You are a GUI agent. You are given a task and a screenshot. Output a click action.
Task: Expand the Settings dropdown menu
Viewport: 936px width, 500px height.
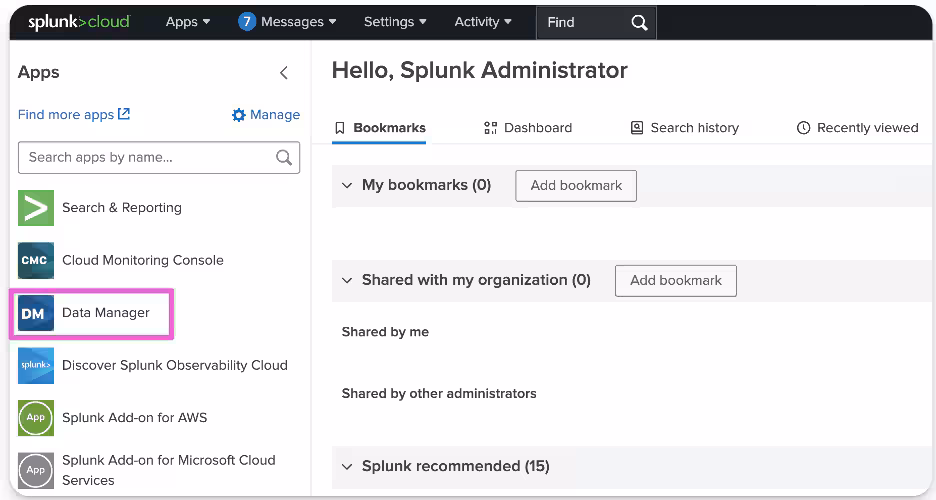point(395,22)
